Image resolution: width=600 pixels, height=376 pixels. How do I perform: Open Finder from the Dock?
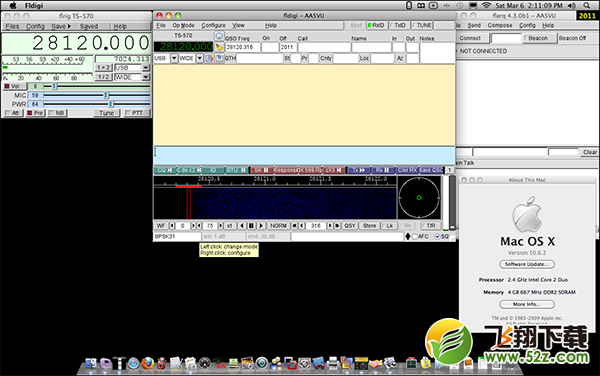tap(91, 363)
